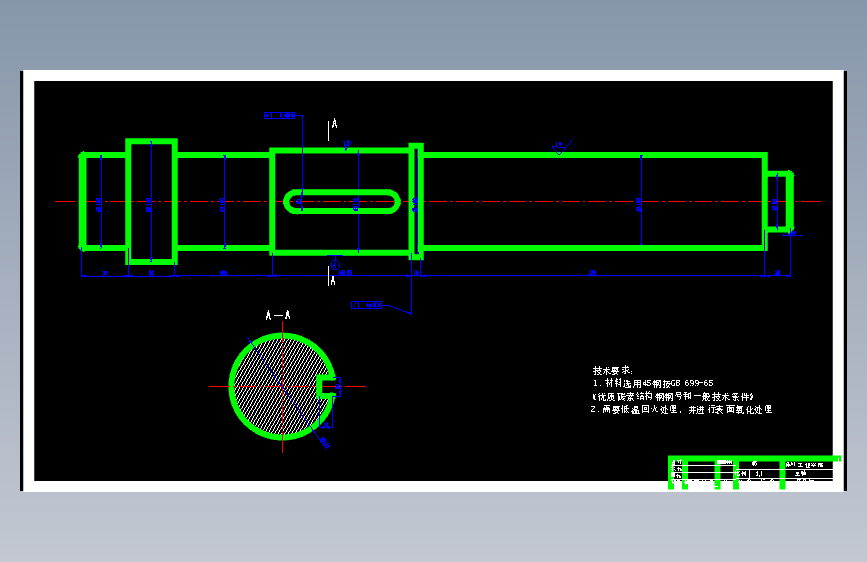Click technical note 2 about tempering treatment
867x562 pixels.
tap(681, 409)
